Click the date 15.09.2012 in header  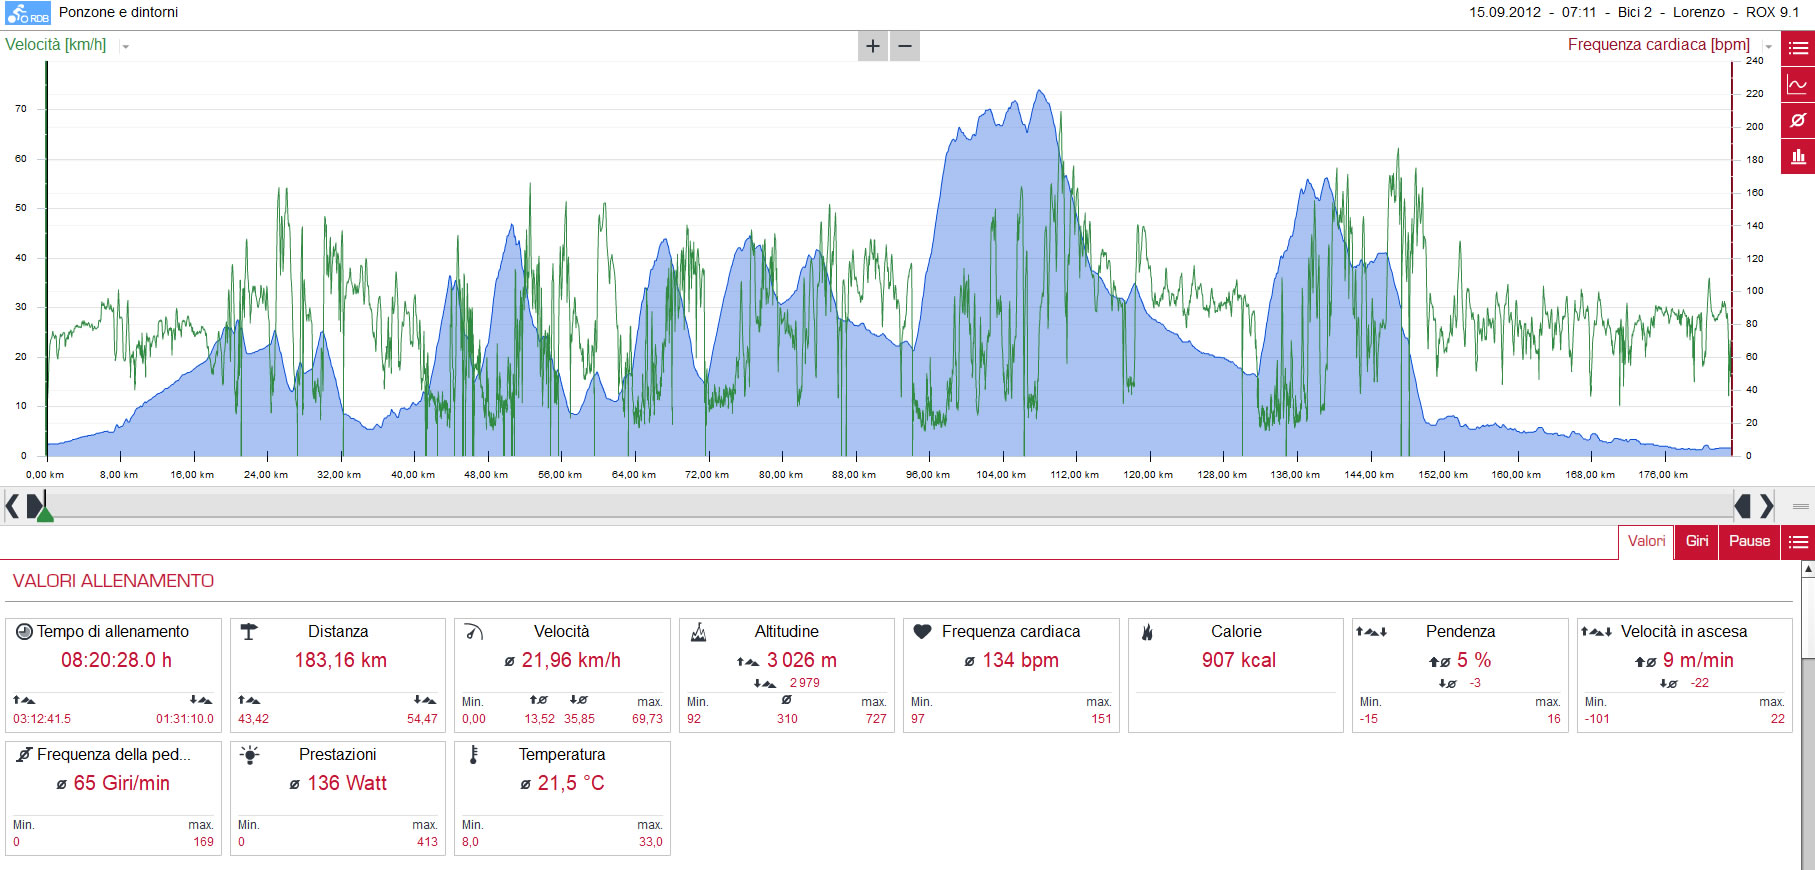coord(1505,12)
